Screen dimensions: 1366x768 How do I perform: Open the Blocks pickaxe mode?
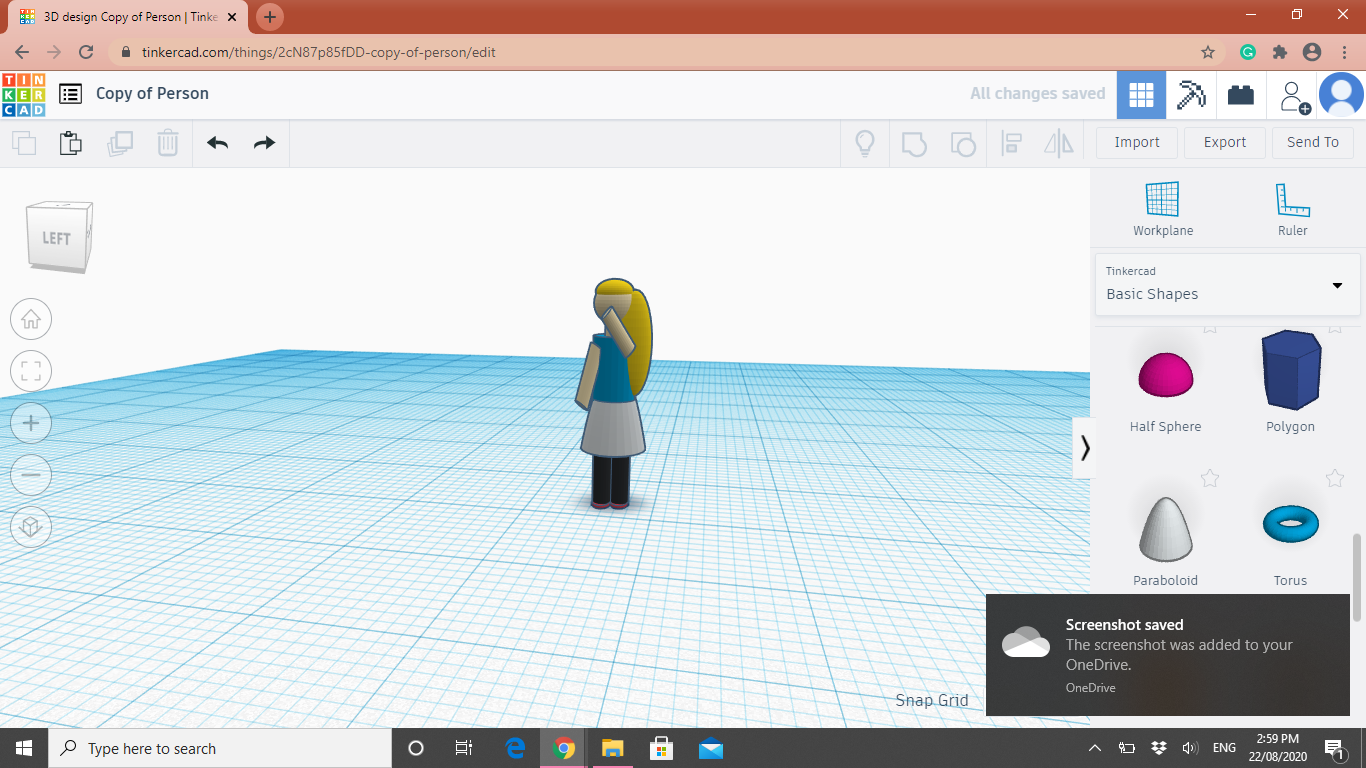pyautogui.click(x=1191, y=95)
